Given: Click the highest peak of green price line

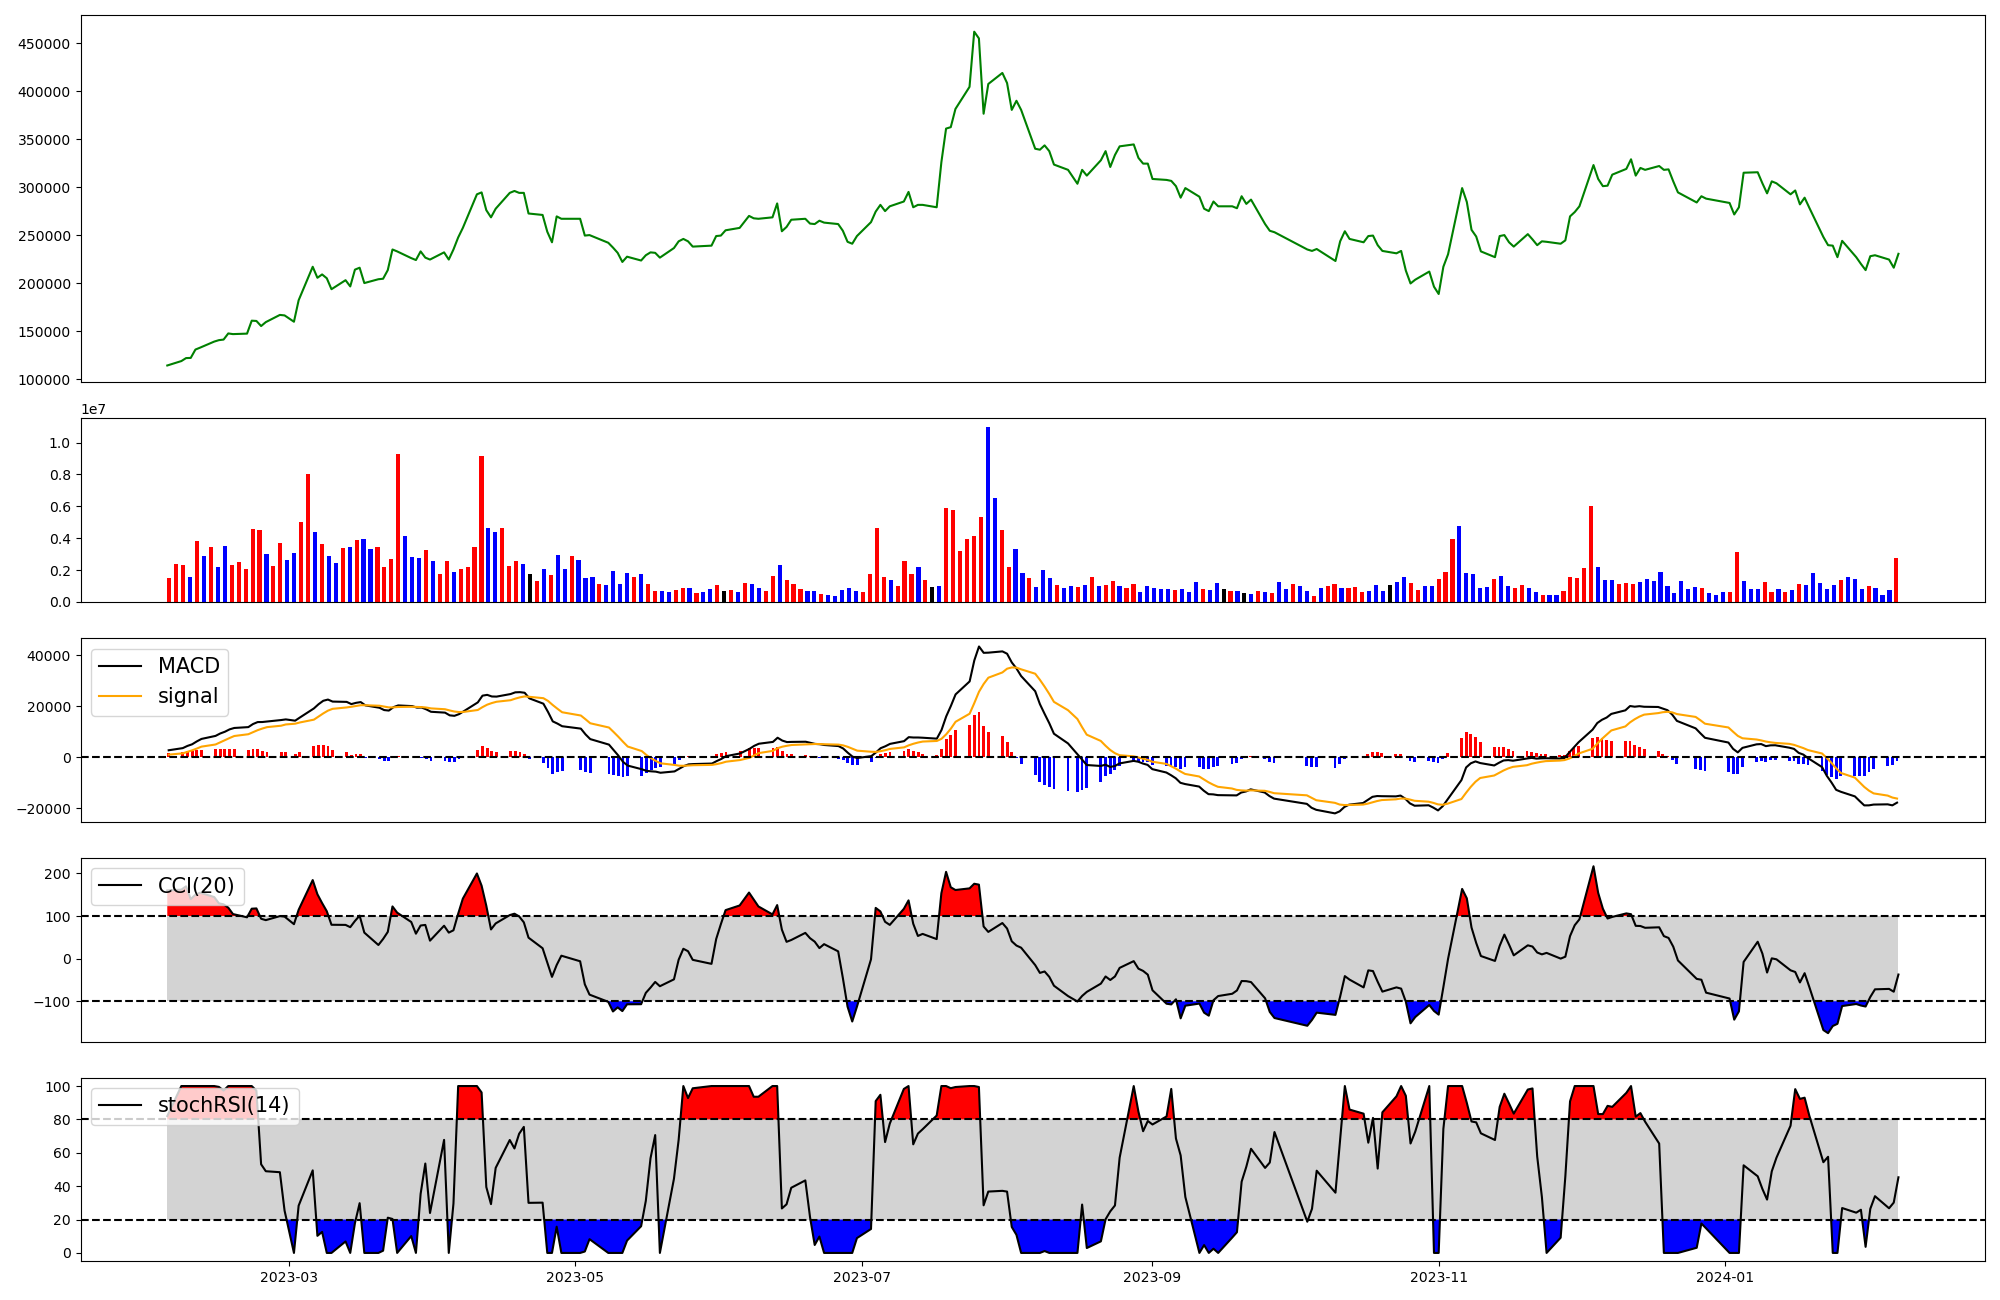Looking at the screenshot, I should [x=974, y=32].
